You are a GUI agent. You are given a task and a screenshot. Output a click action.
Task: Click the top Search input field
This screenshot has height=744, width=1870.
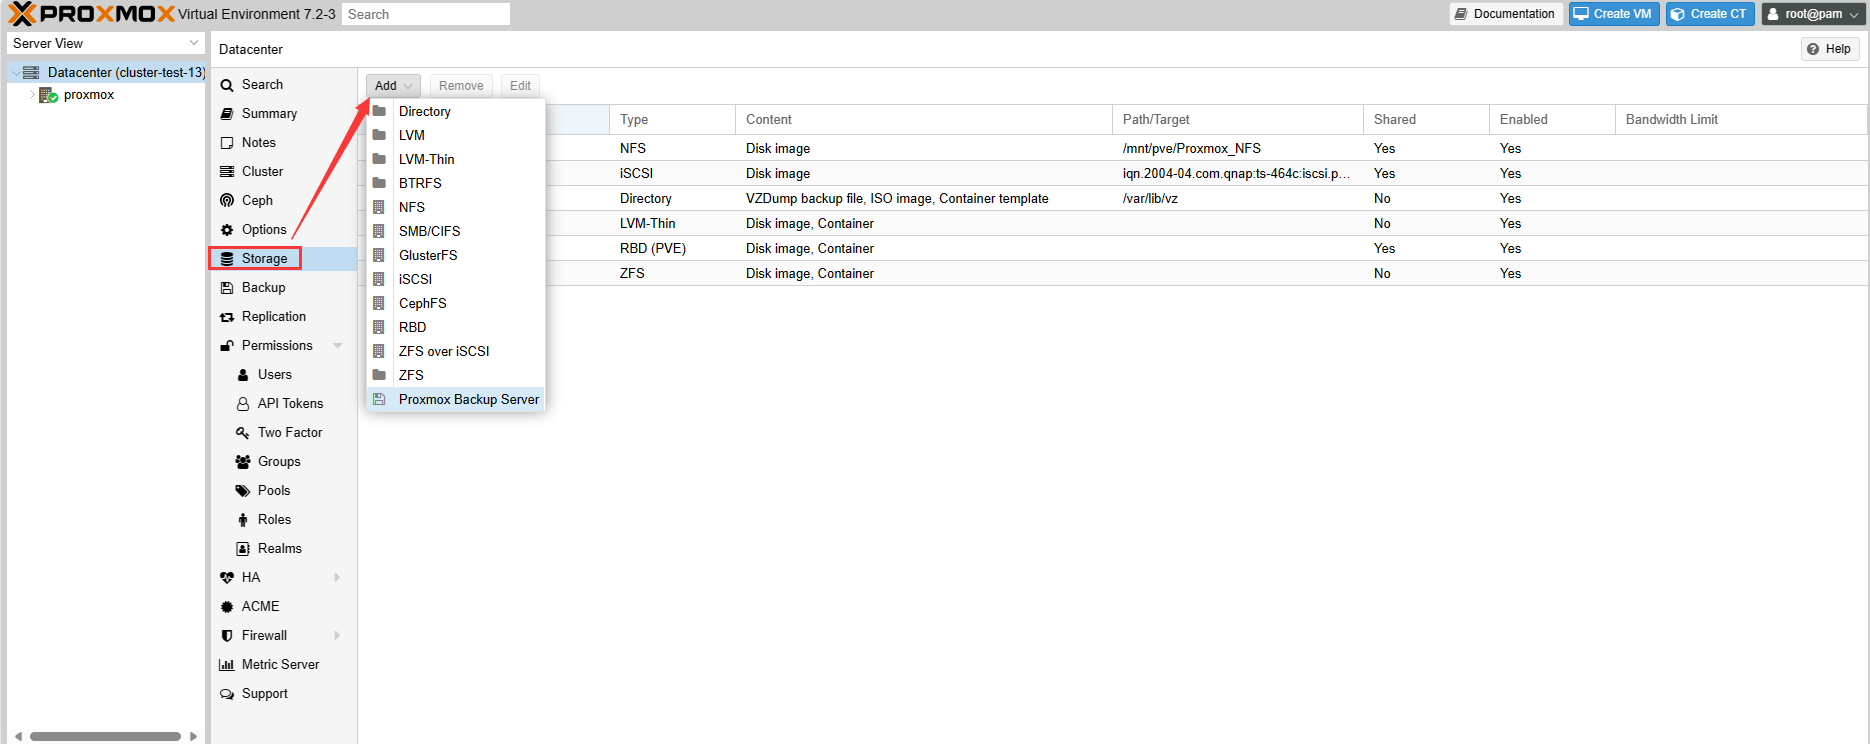[x=426, y=14]
